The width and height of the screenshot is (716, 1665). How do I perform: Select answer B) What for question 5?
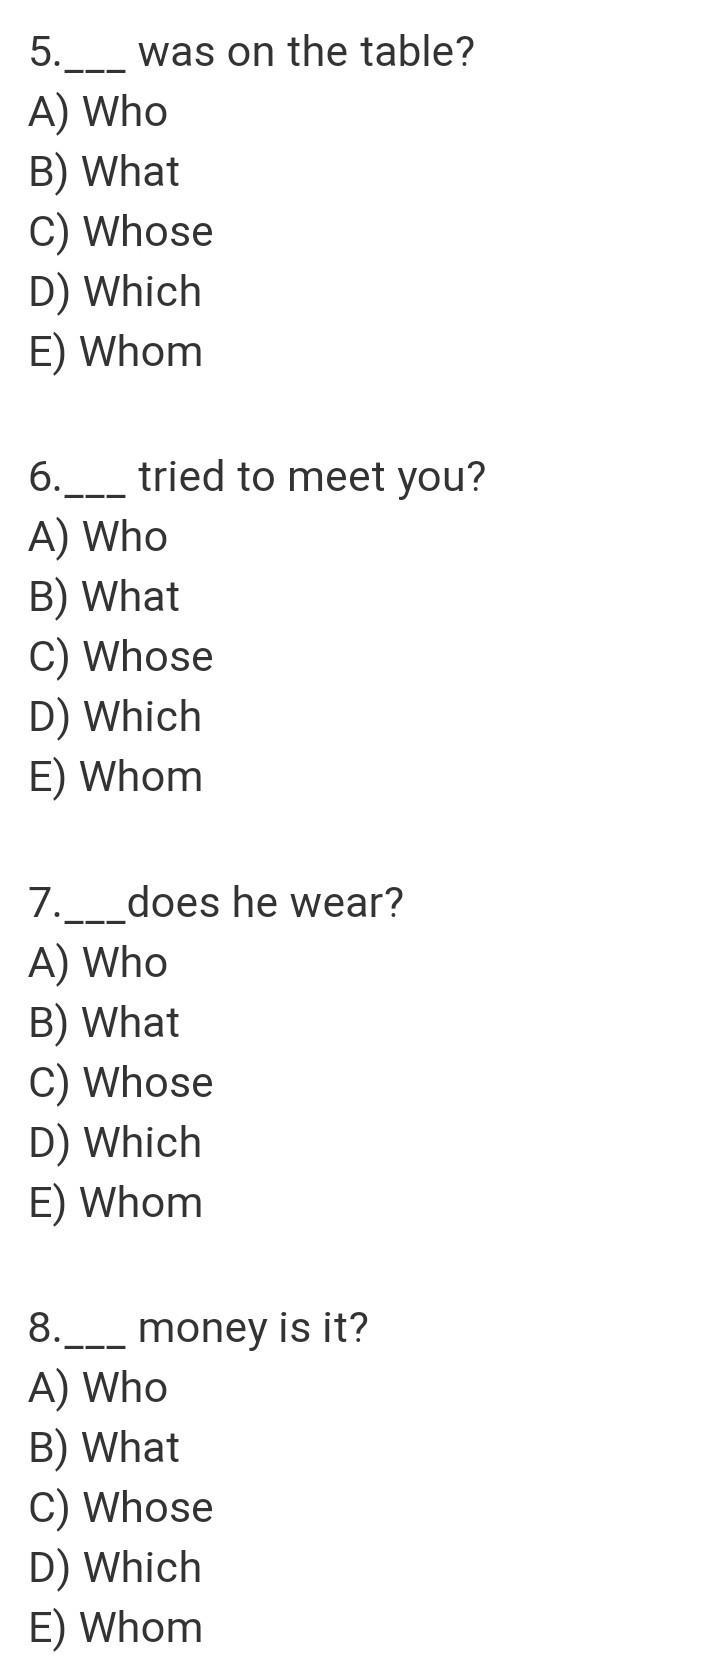click(x=104, y=172)
